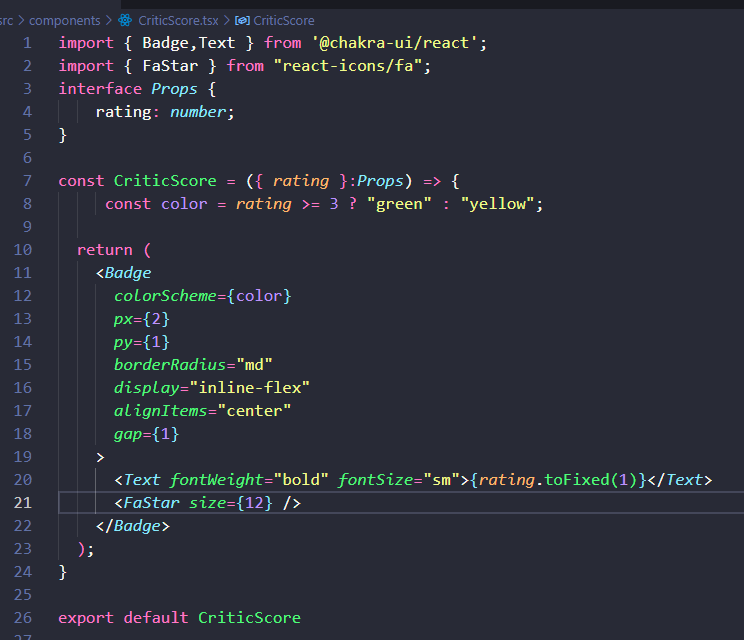Click the closing Badge tag
The image size is (744, 640).
click(132, 526)
